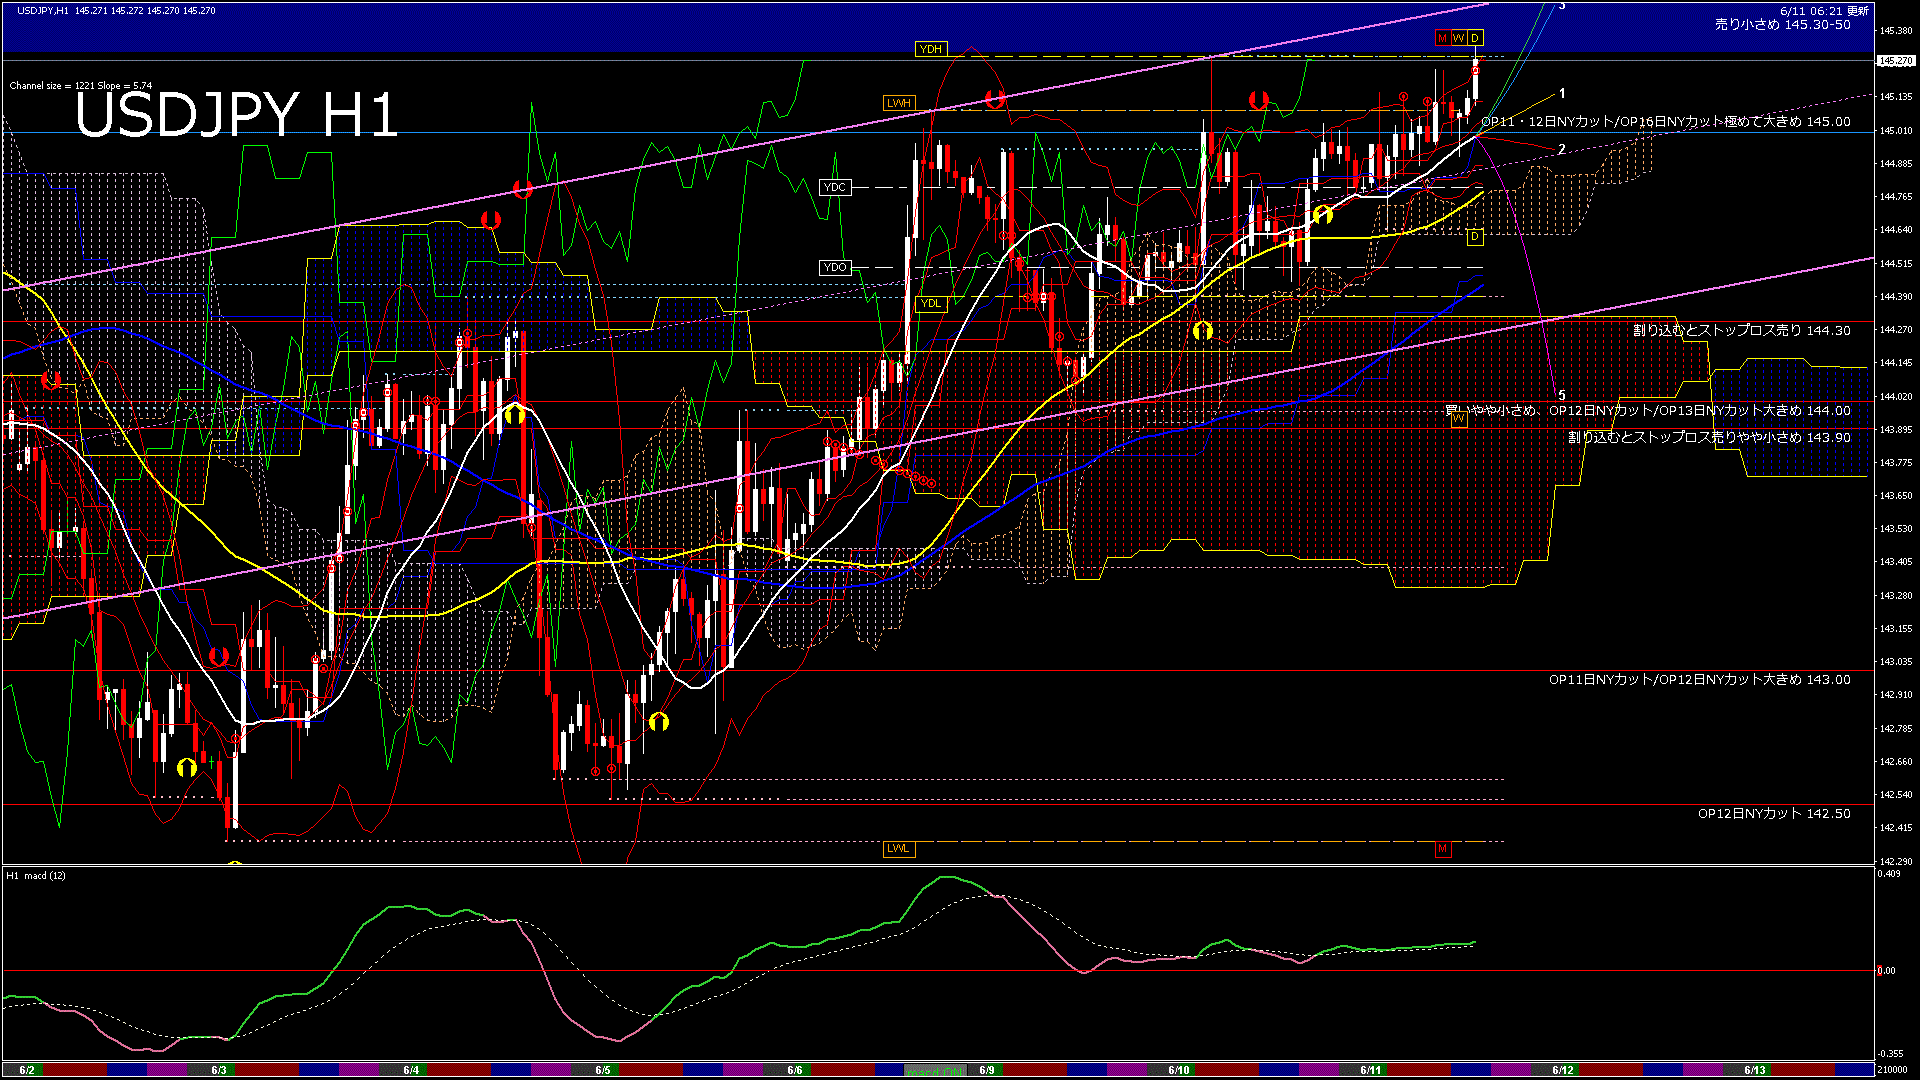Click the top yellow D timeframe box
Image resolution: width=1920 pixels, height=1080 pixels.
pos(1475,38)
